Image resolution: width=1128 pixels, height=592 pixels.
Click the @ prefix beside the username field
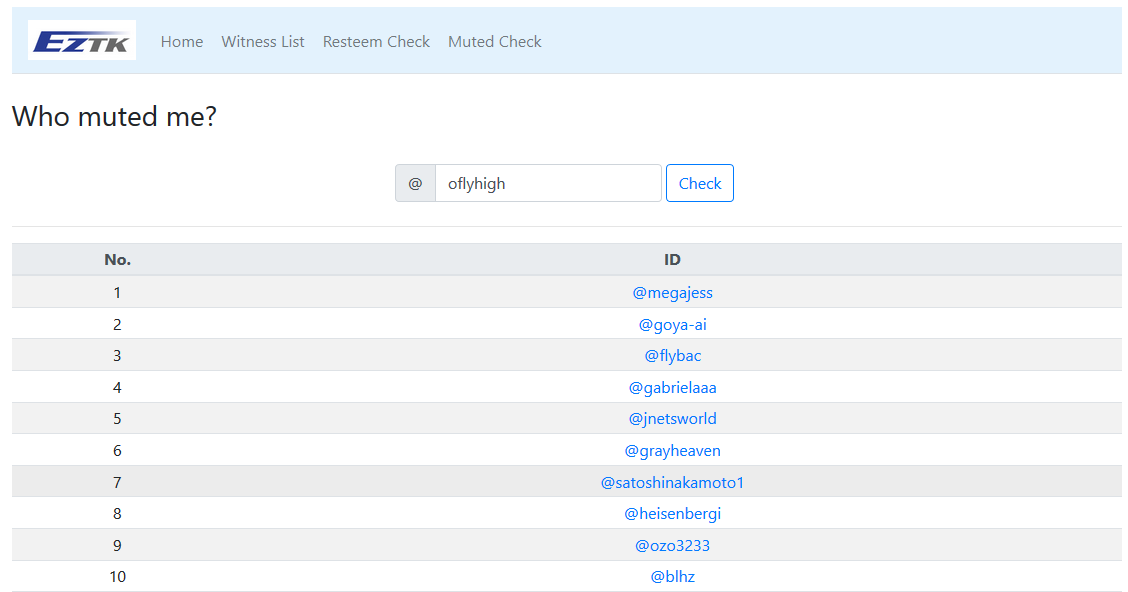415,183
